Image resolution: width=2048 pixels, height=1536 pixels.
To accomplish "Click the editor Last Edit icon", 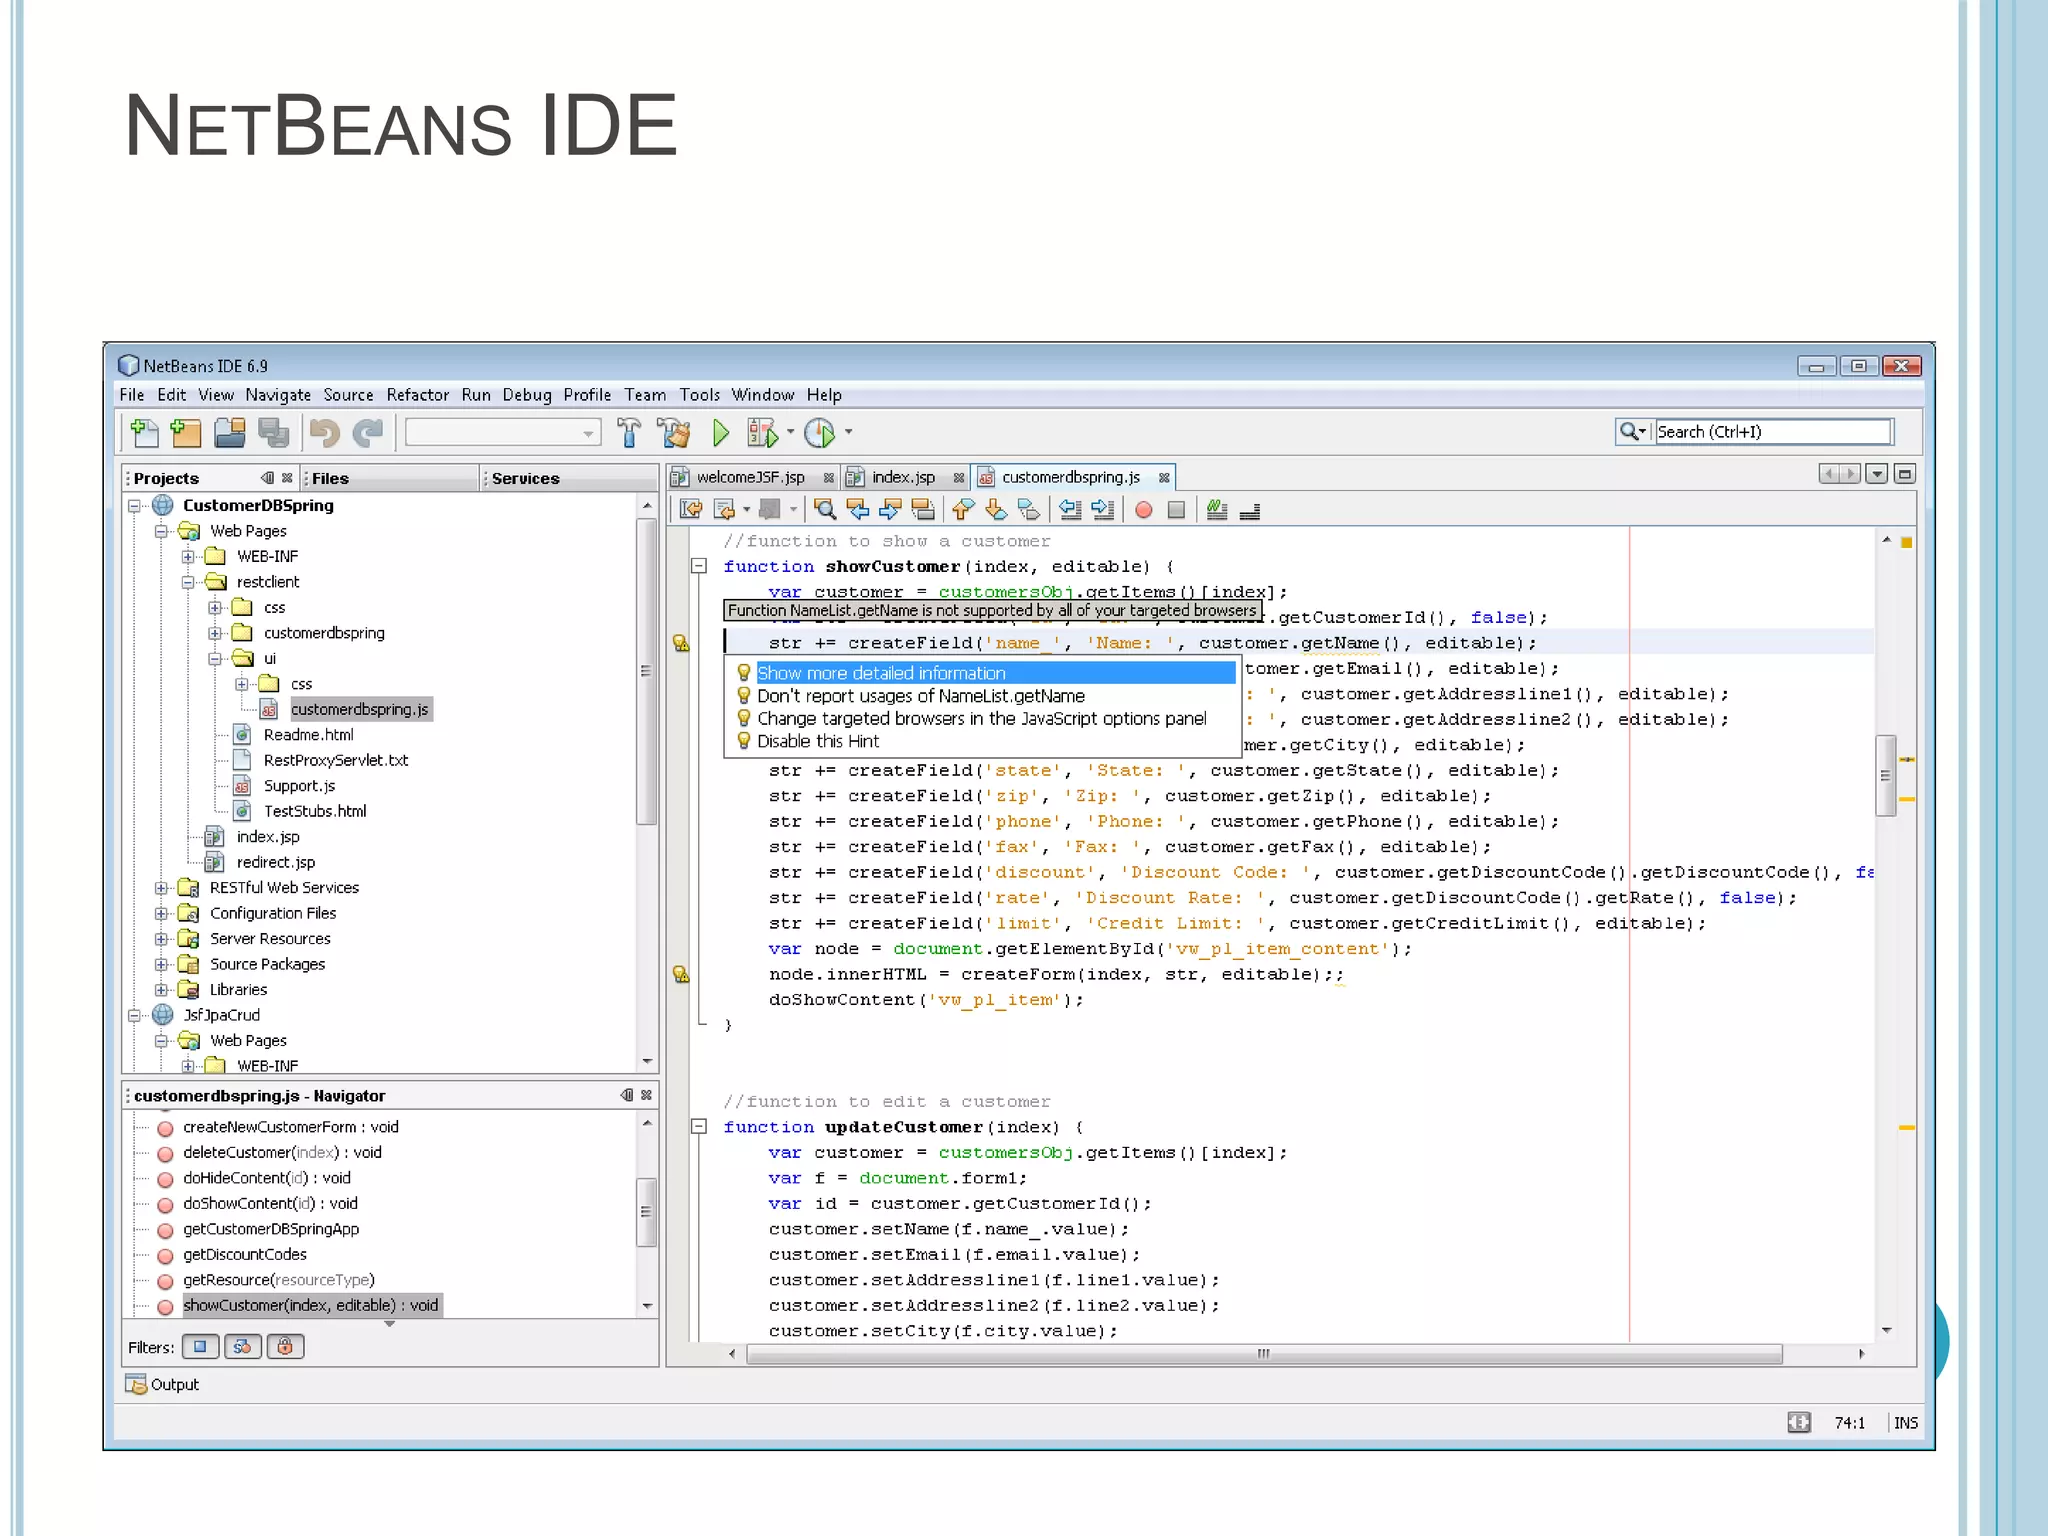I will pos(691,510).
